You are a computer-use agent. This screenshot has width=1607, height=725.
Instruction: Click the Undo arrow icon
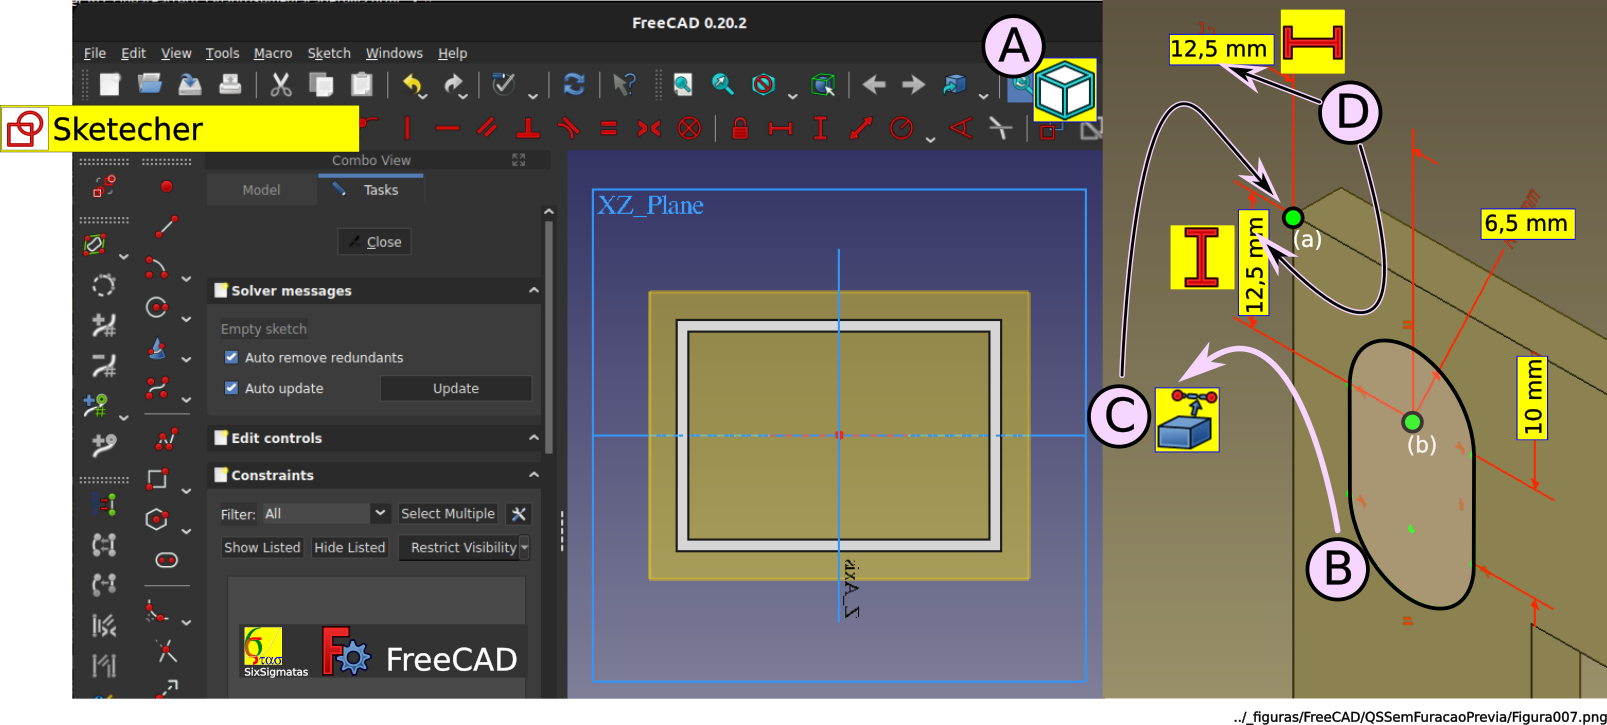tap(412, 85)
